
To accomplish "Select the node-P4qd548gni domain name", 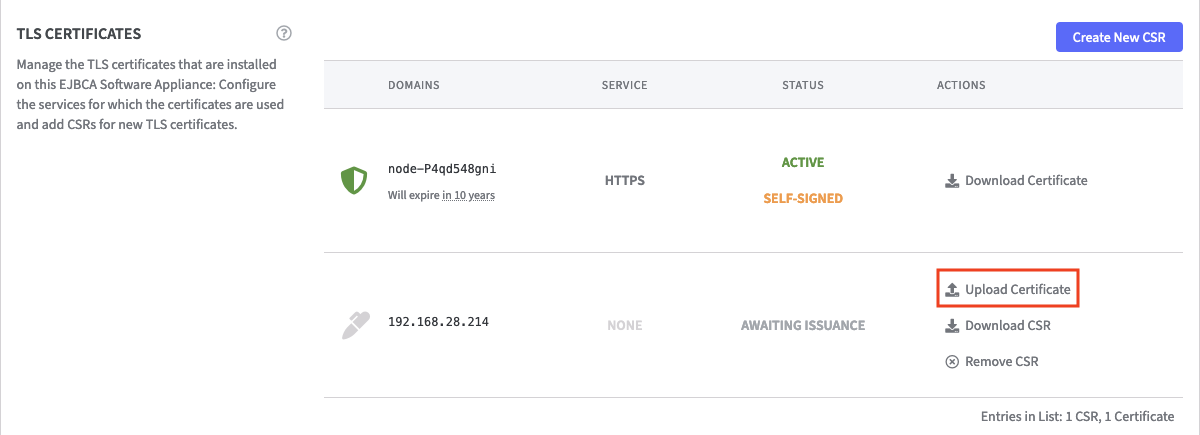I will [x=441, y=169].
